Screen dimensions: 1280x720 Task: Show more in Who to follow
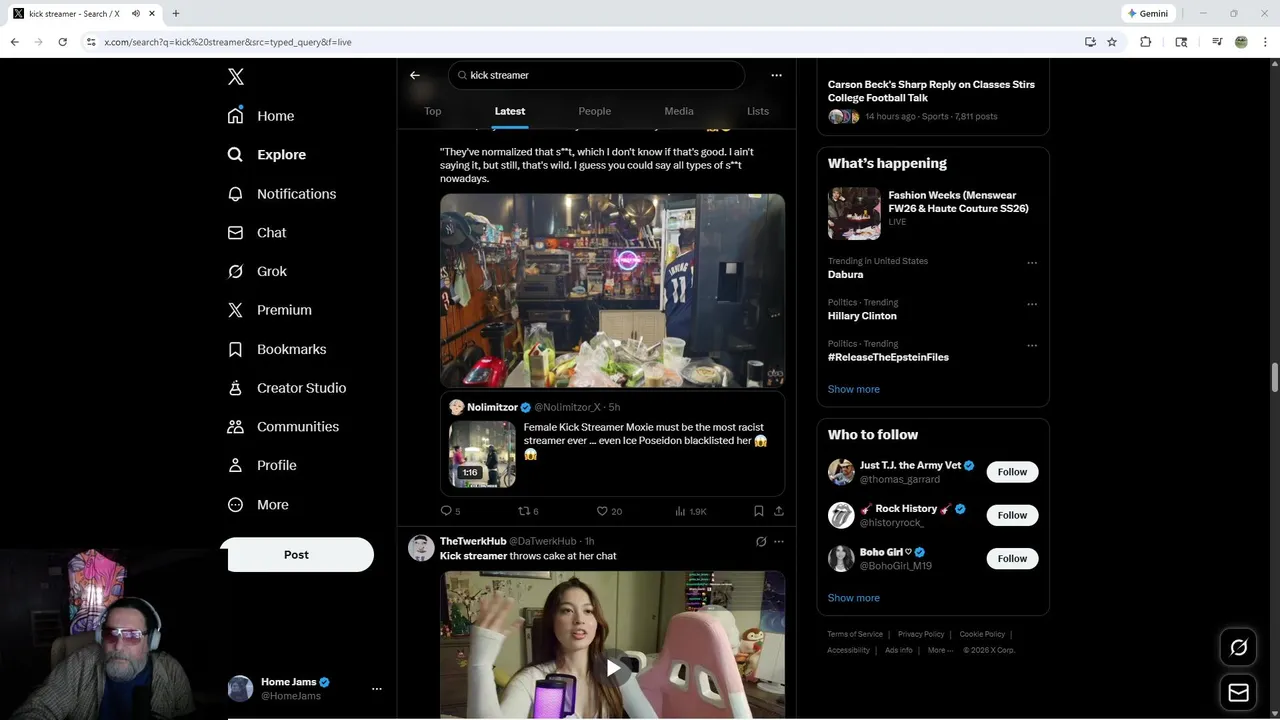point(854,598)
